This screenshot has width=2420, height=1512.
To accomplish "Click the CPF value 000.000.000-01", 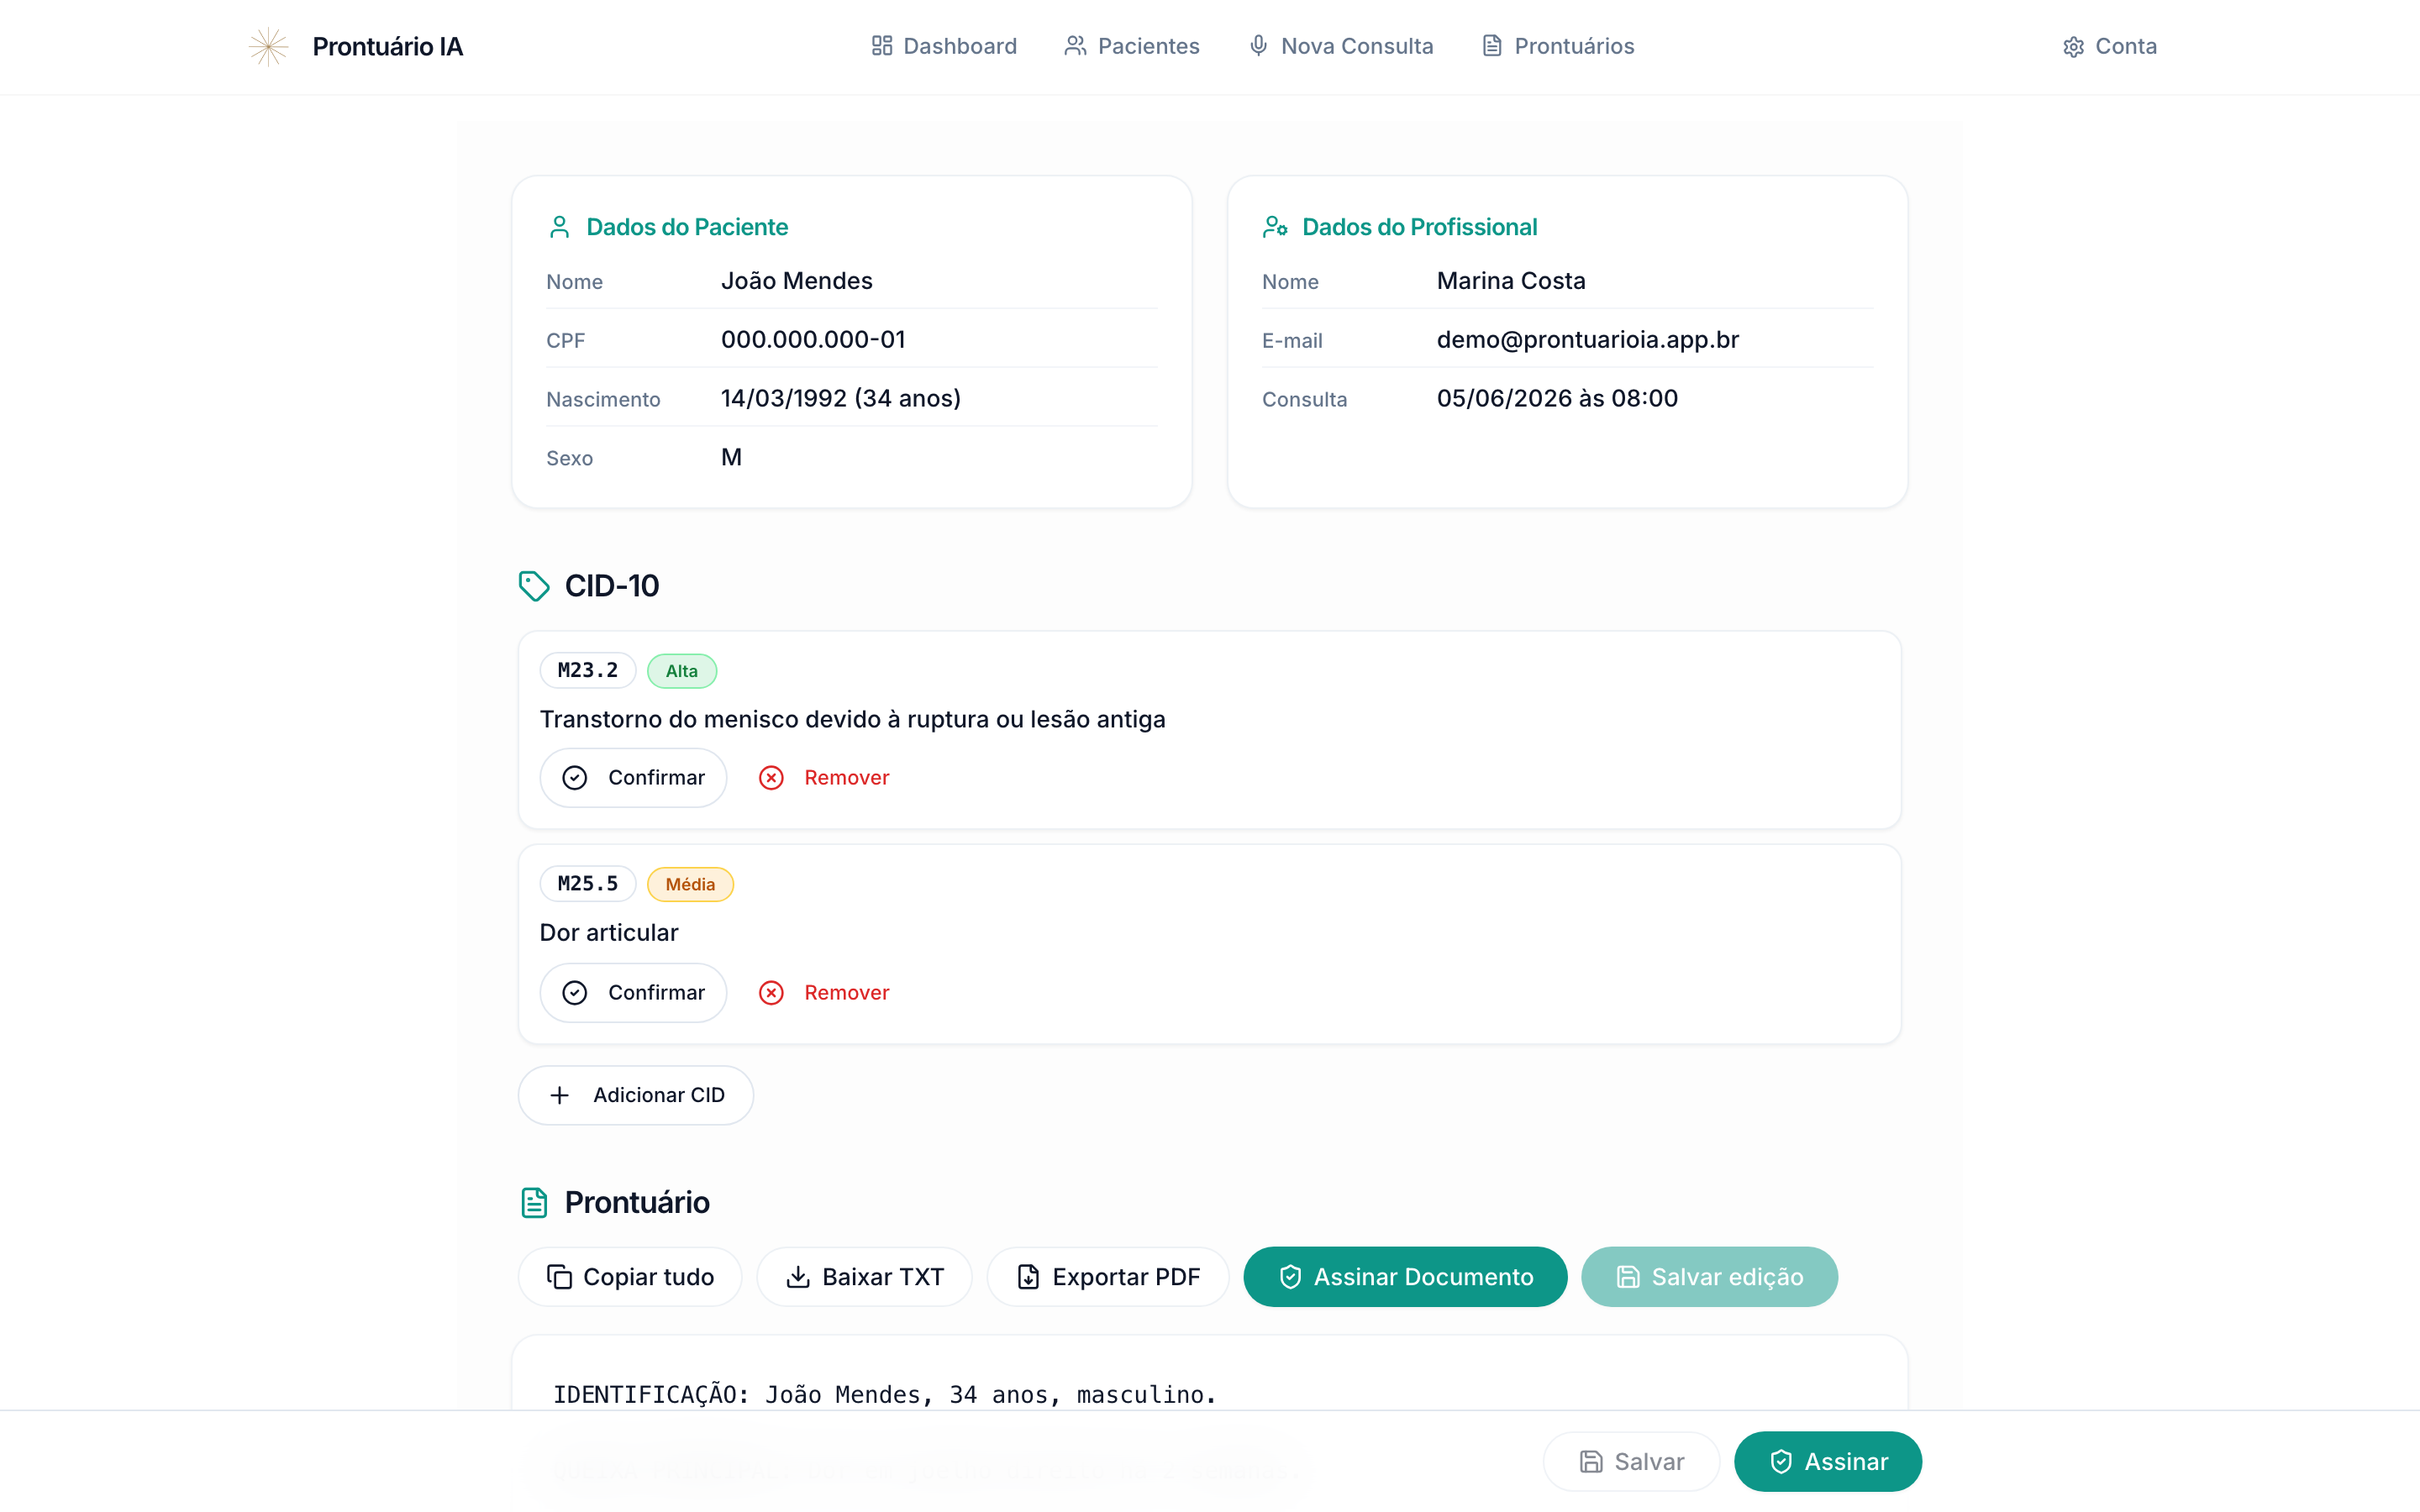I will [x=813, y=340].
